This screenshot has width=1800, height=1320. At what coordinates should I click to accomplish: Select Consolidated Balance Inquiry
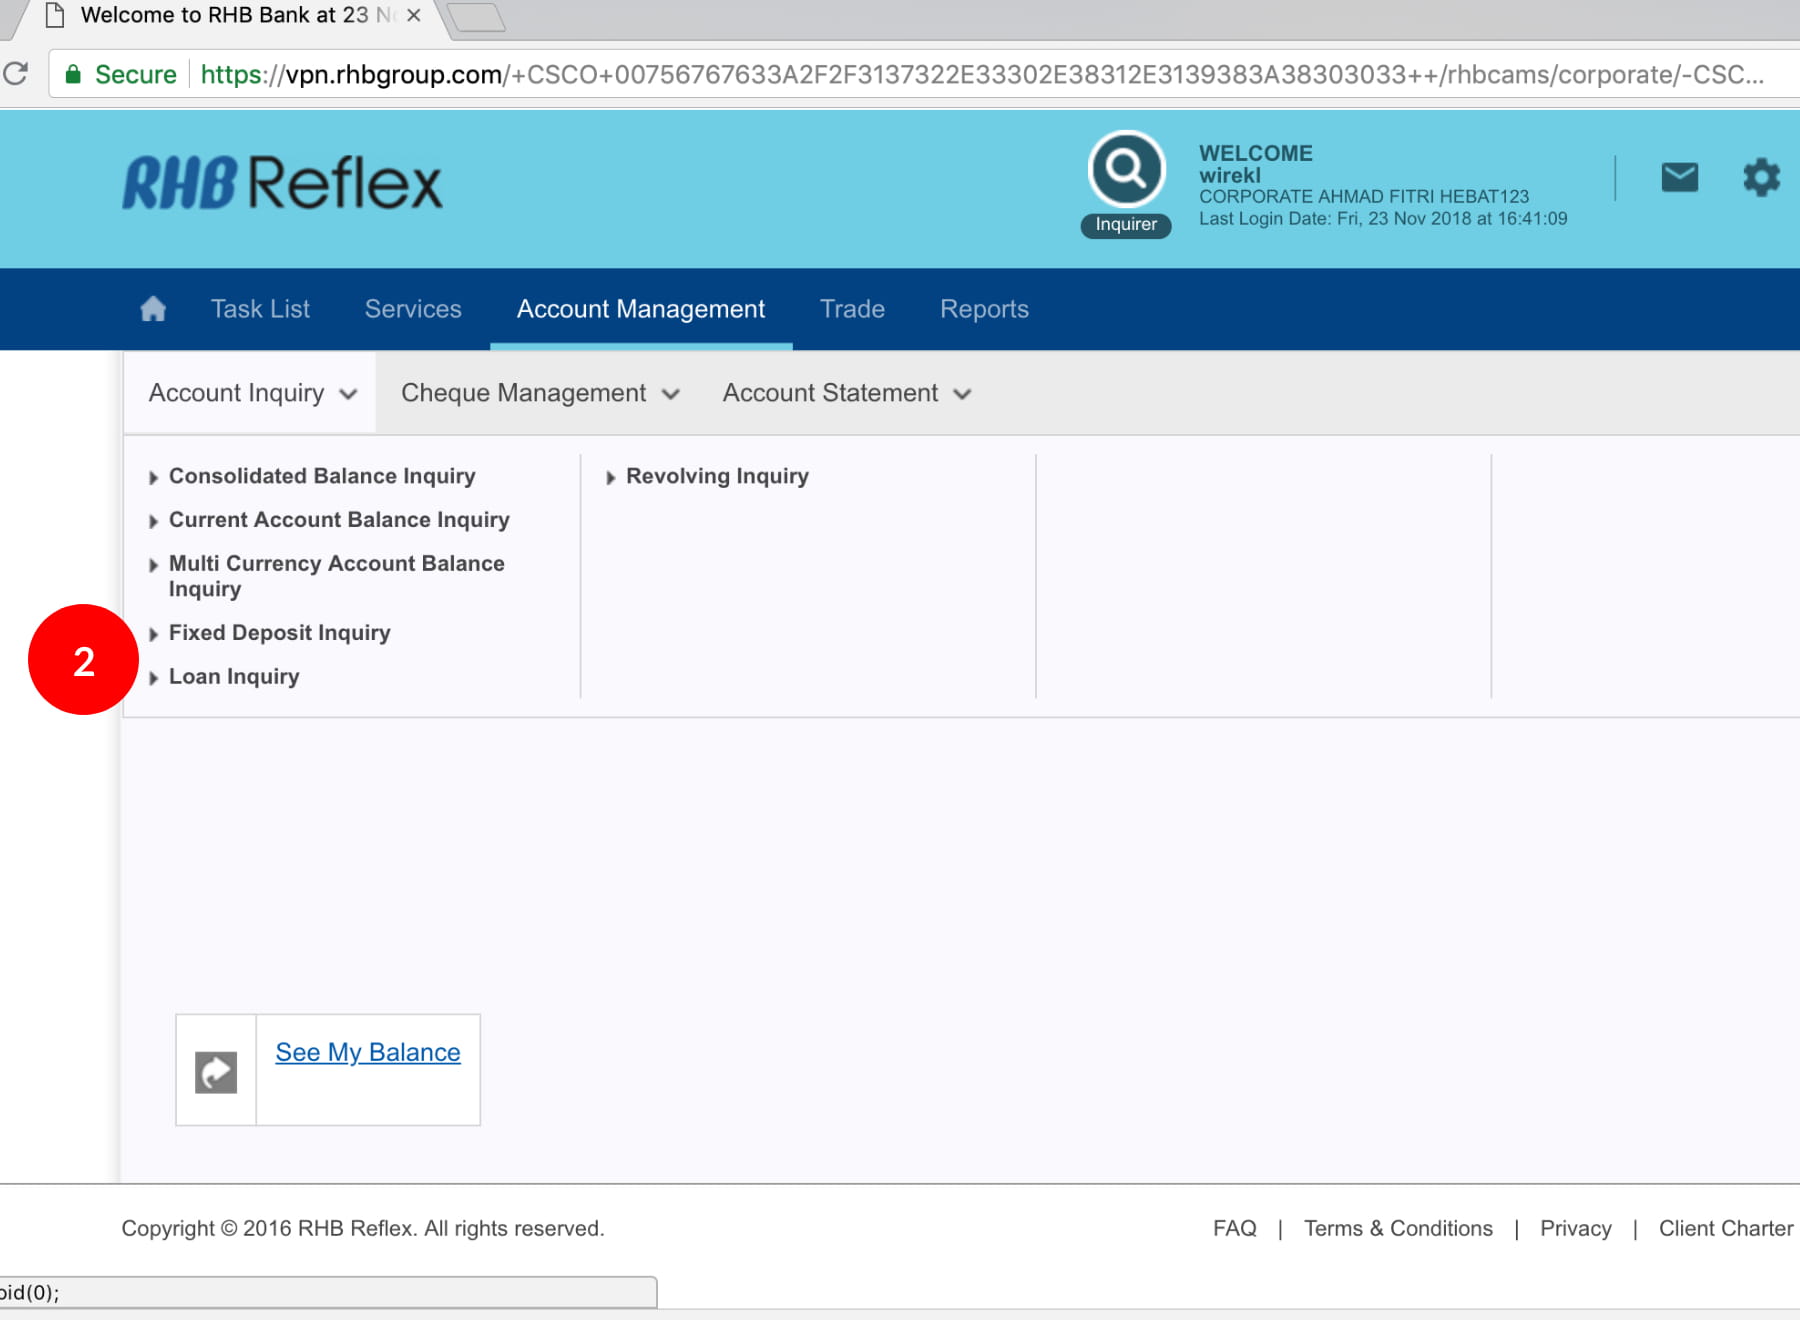pyautogui.click(x=321, y=476)
